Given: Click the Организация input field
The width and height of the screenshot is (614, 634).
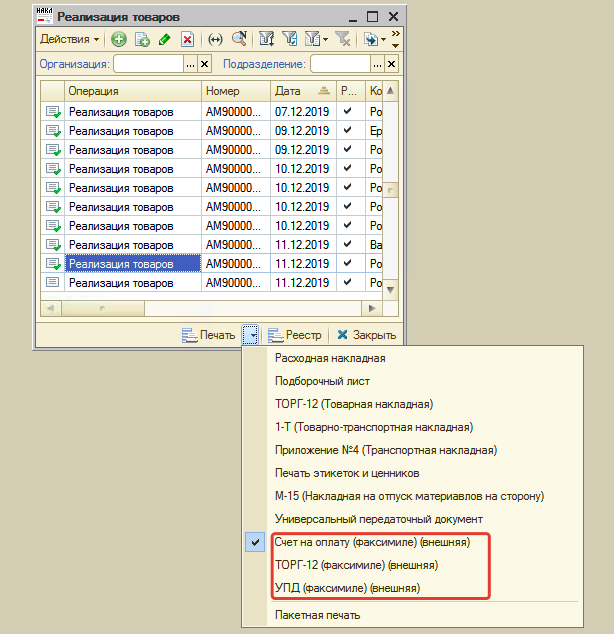Looking at the screenshot, I should pos(148,64).
